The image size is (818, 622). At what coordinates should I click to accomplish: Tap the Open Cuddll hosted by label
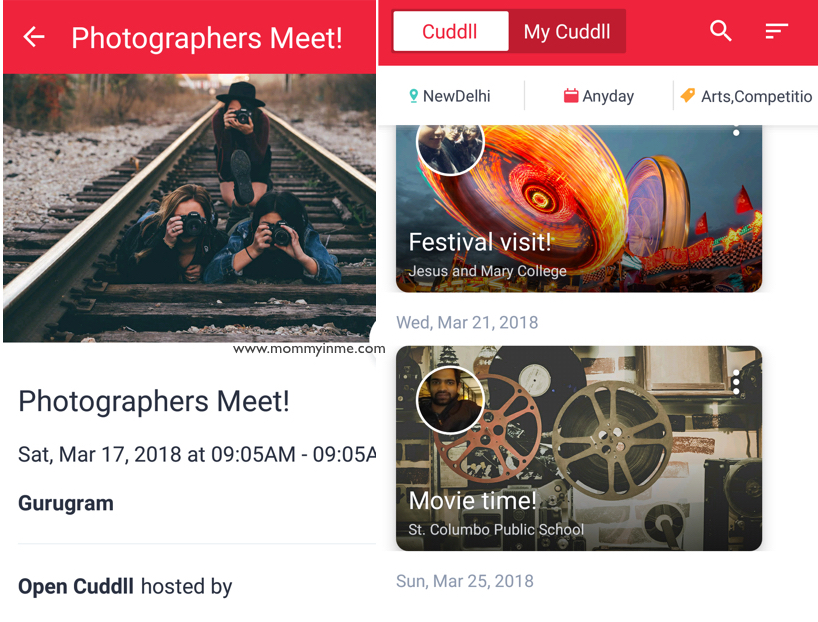pos(125,587)
